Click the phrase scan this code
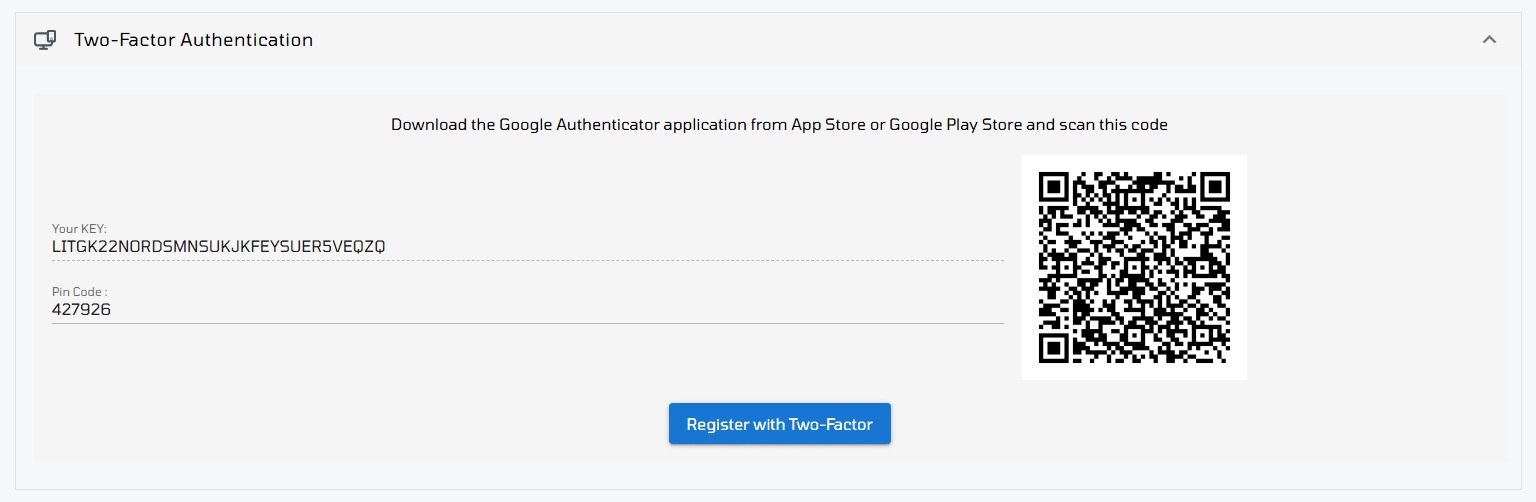This screenshot has height=502, width=1536. (x=1112, y=125)
